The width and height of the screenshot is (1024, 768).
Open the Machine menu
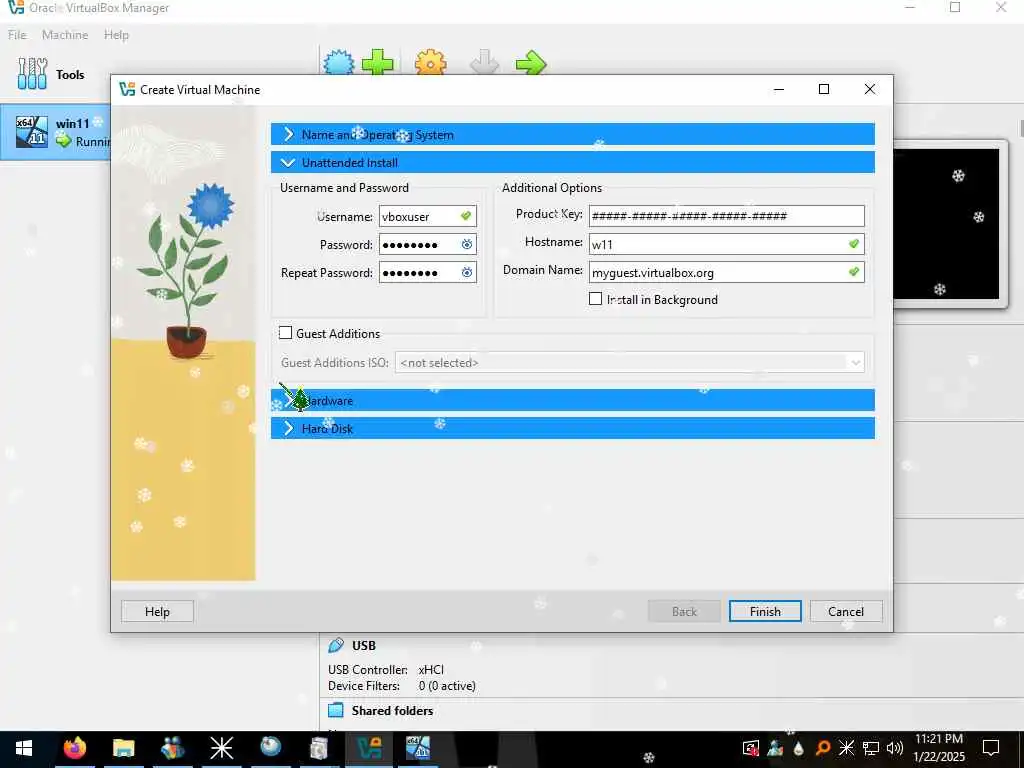(x=65, y=35)
